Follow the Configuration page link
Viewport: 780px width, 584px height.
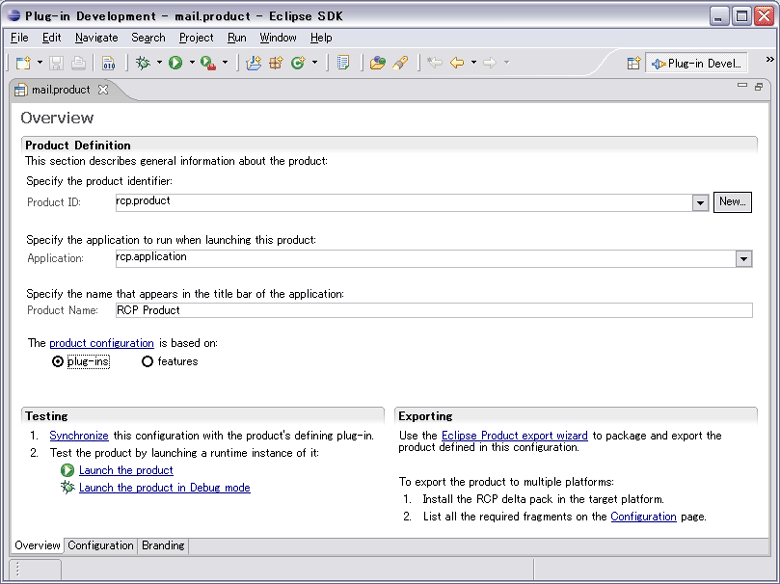(643, 517)
